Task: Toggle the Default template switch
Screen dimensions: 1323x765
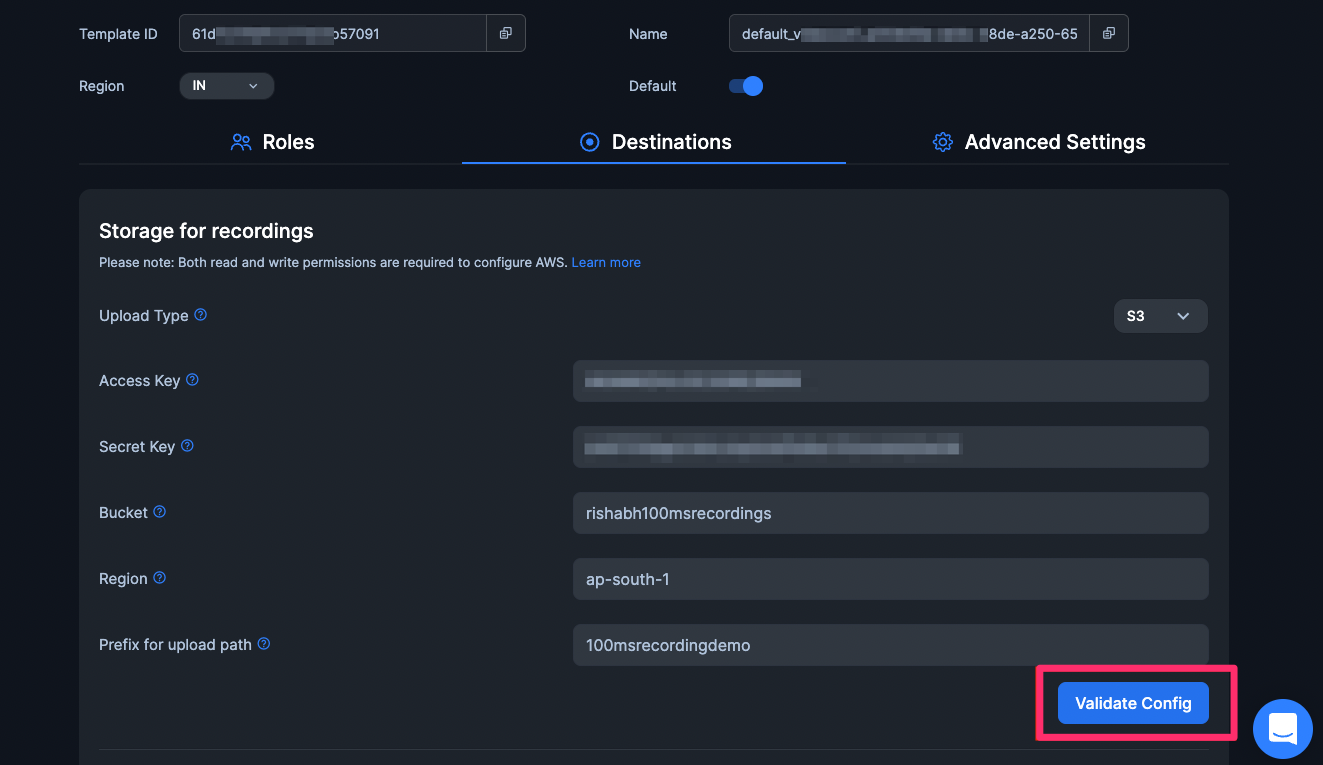Action: click(746, 86)
